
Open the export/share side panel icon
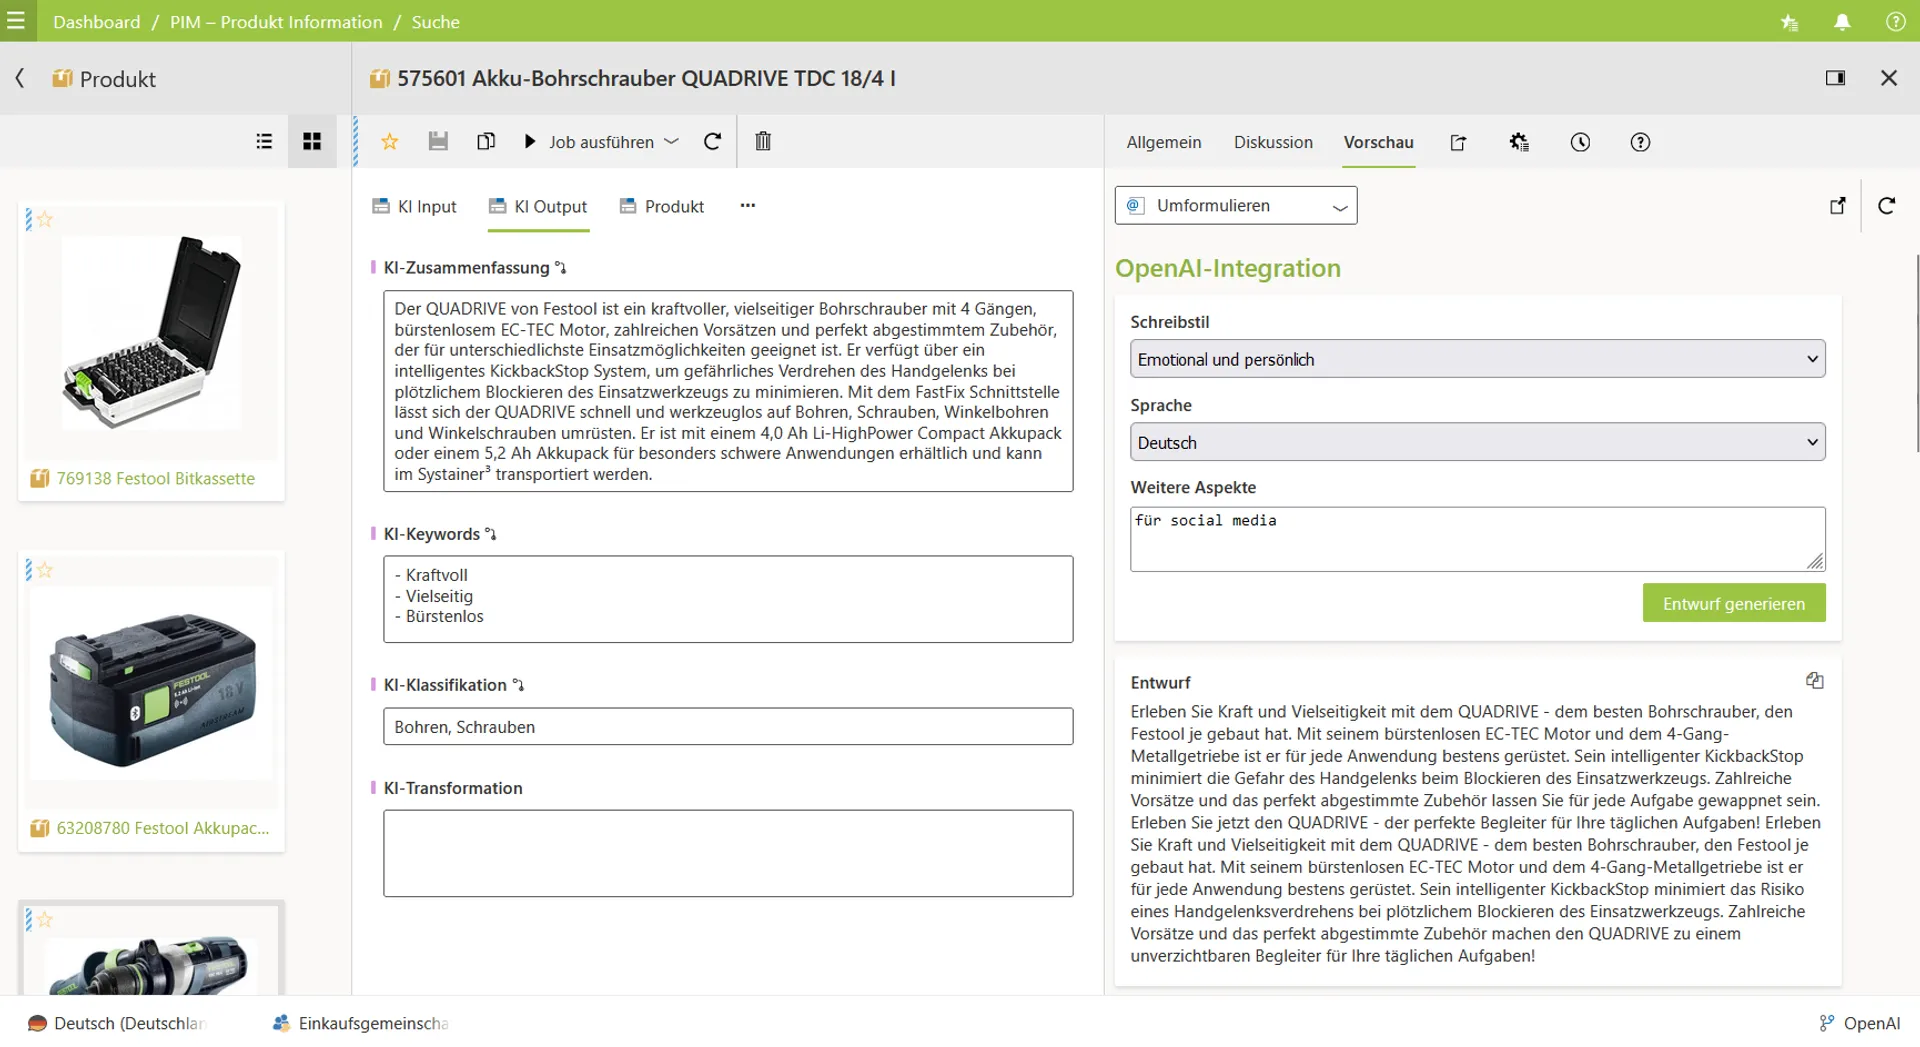coord(1459,142)
